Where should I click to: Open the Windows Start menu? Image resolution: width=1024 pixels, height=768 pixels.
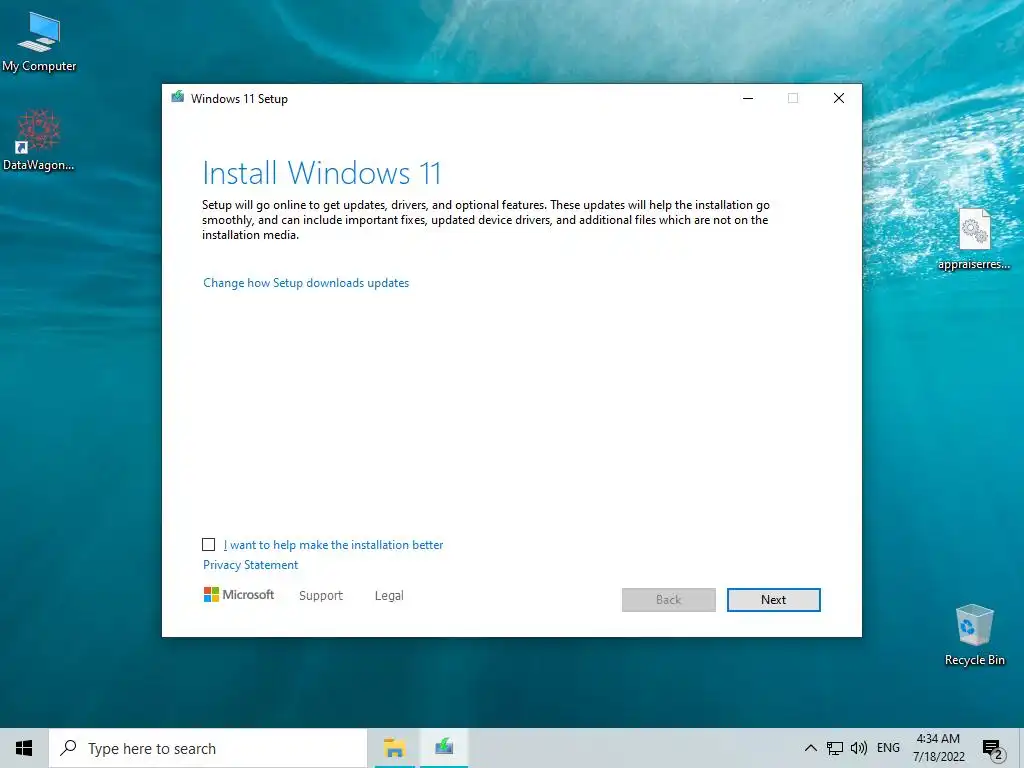(24, 748)
